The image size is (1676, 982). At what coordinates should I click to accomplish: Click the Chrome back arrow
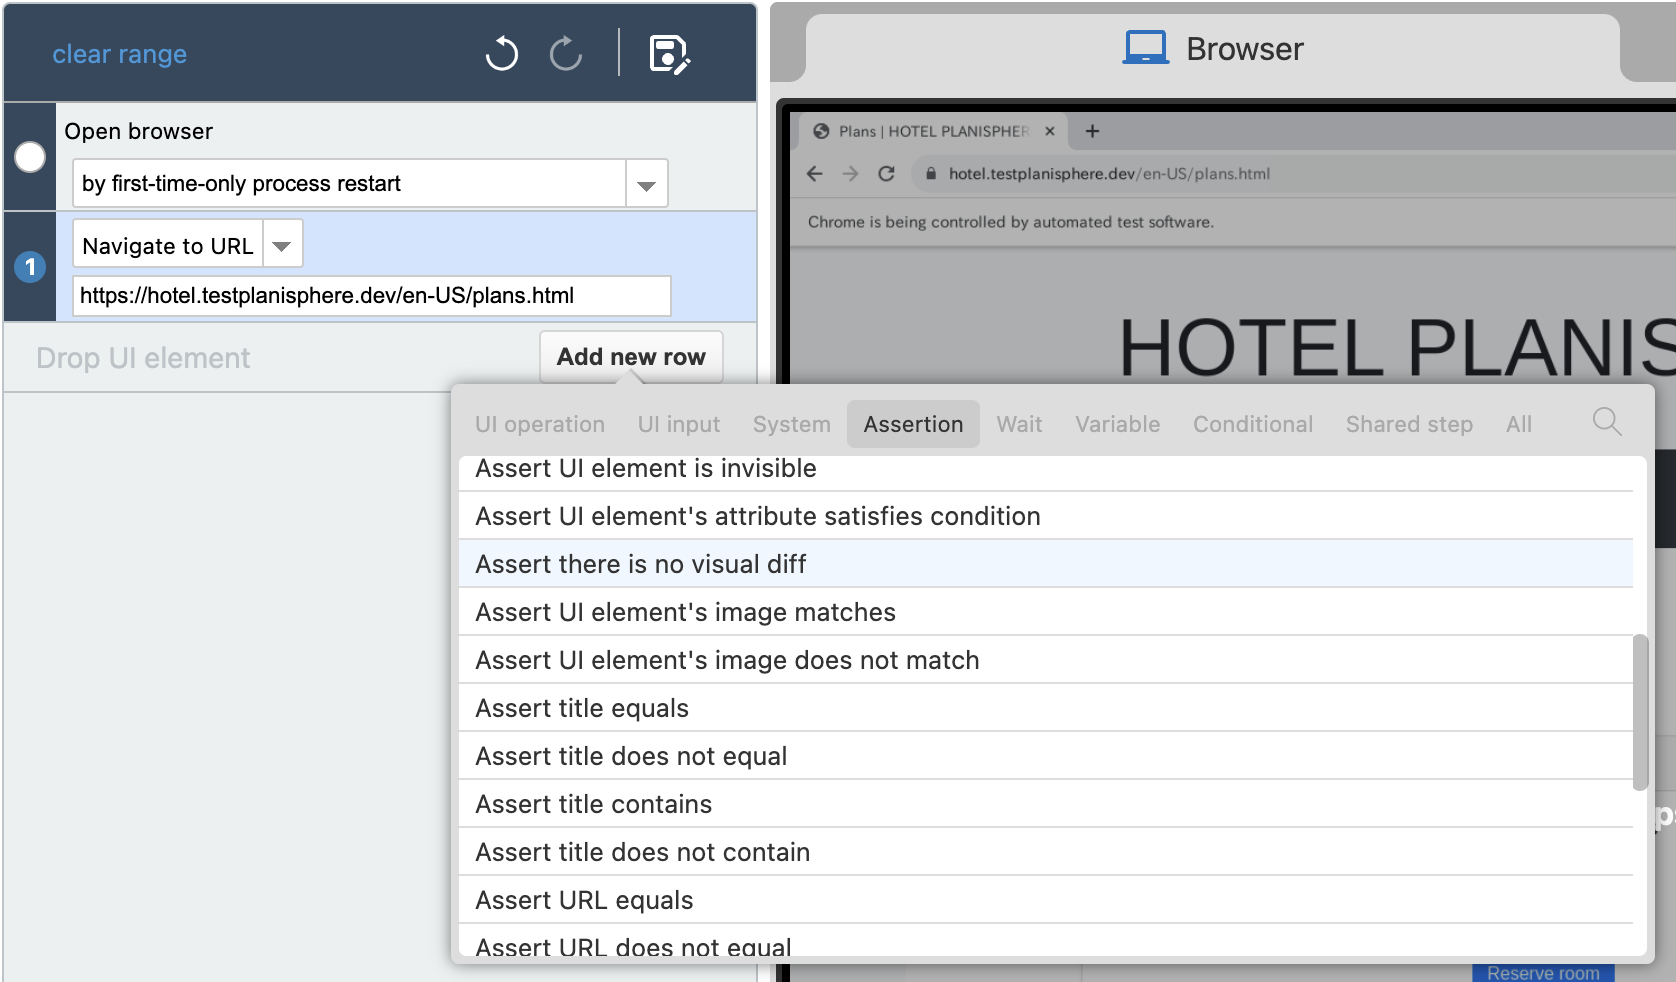pos(815,173)
